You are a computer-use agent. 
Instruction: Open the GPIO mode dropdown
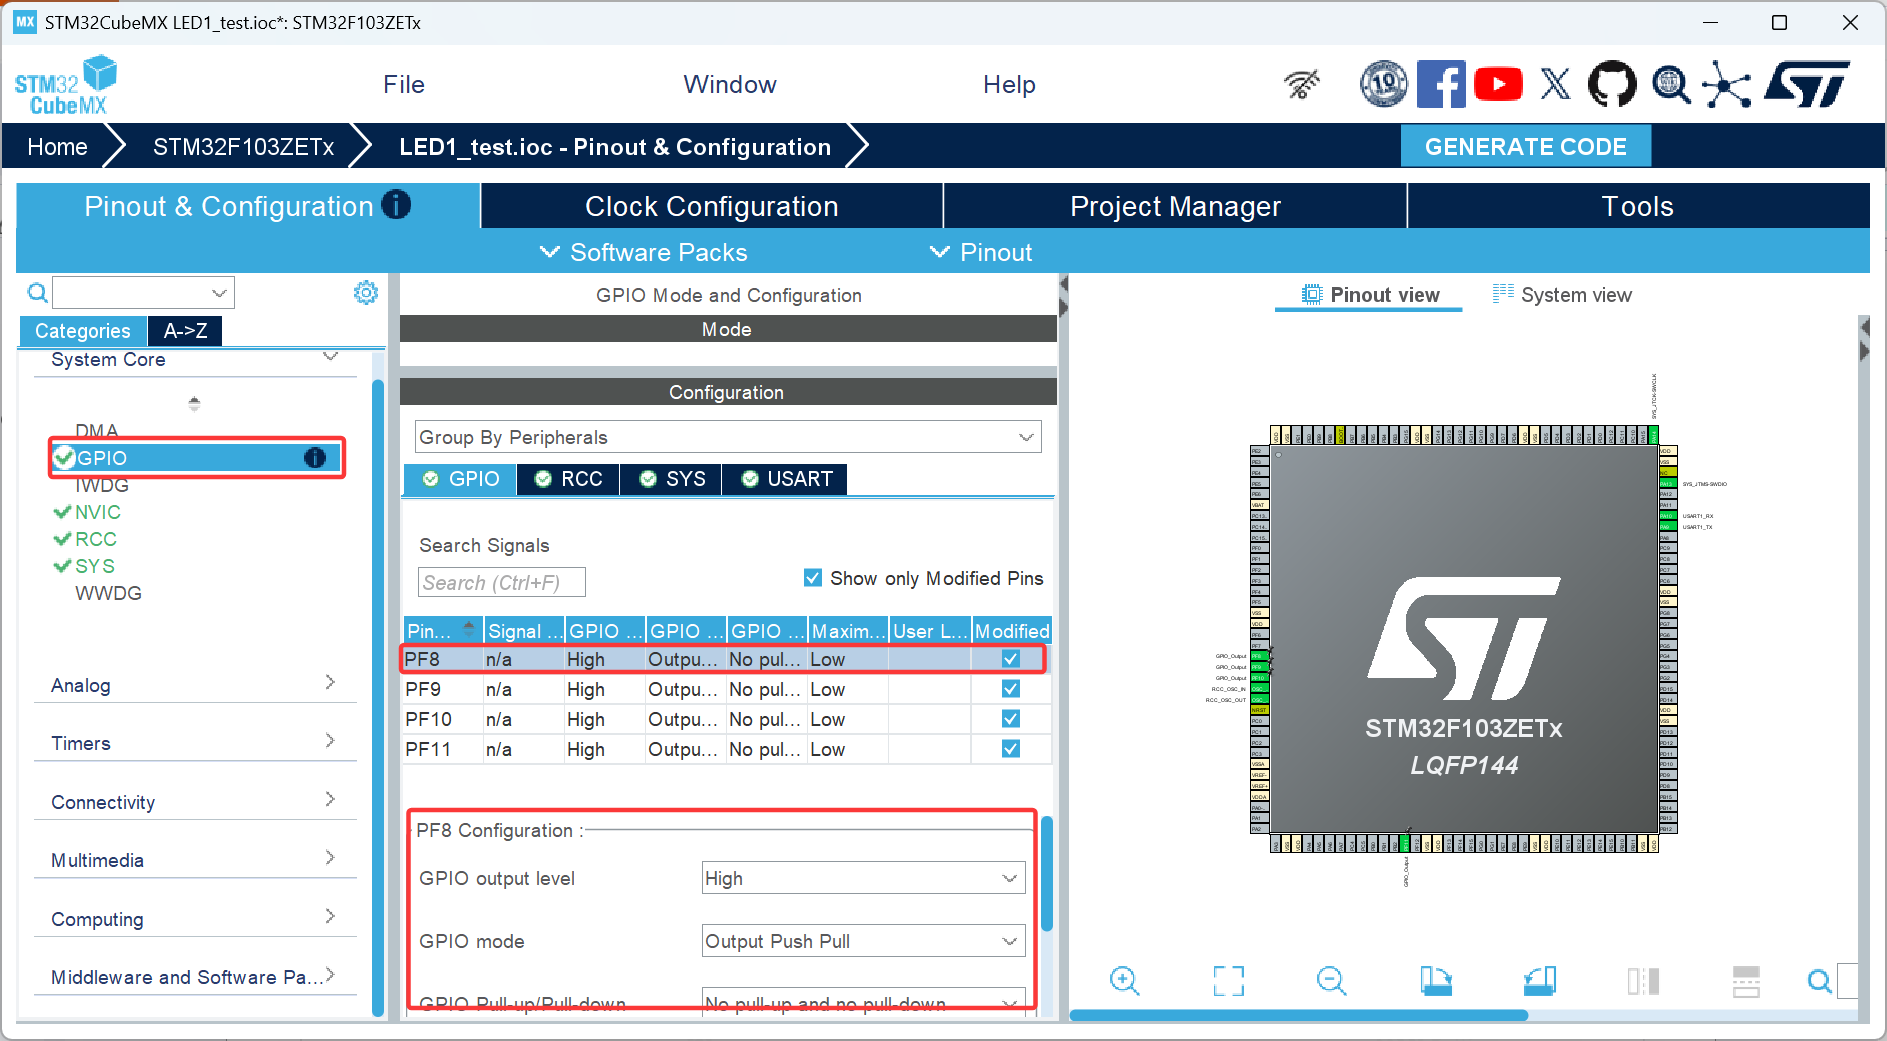pyautogui.click(x=864, y=941)
